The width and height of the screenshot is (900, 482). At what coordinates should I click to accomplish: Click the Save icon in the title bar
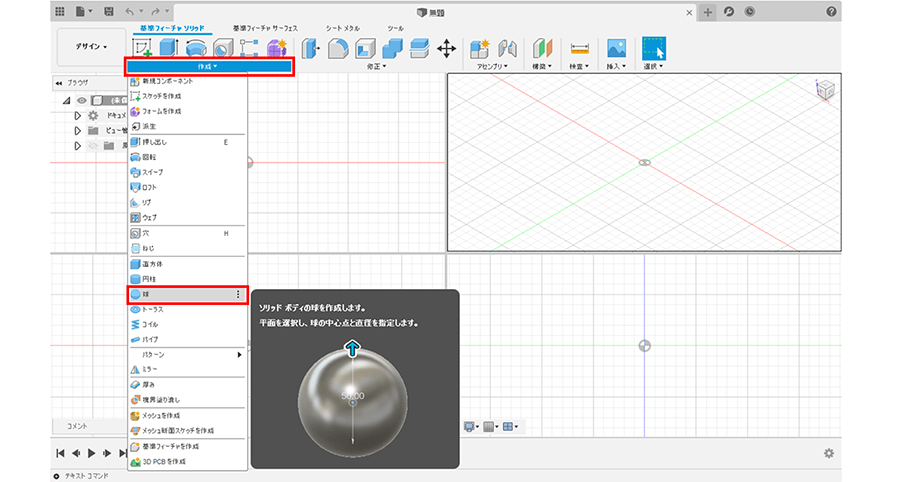coord(109,11)
